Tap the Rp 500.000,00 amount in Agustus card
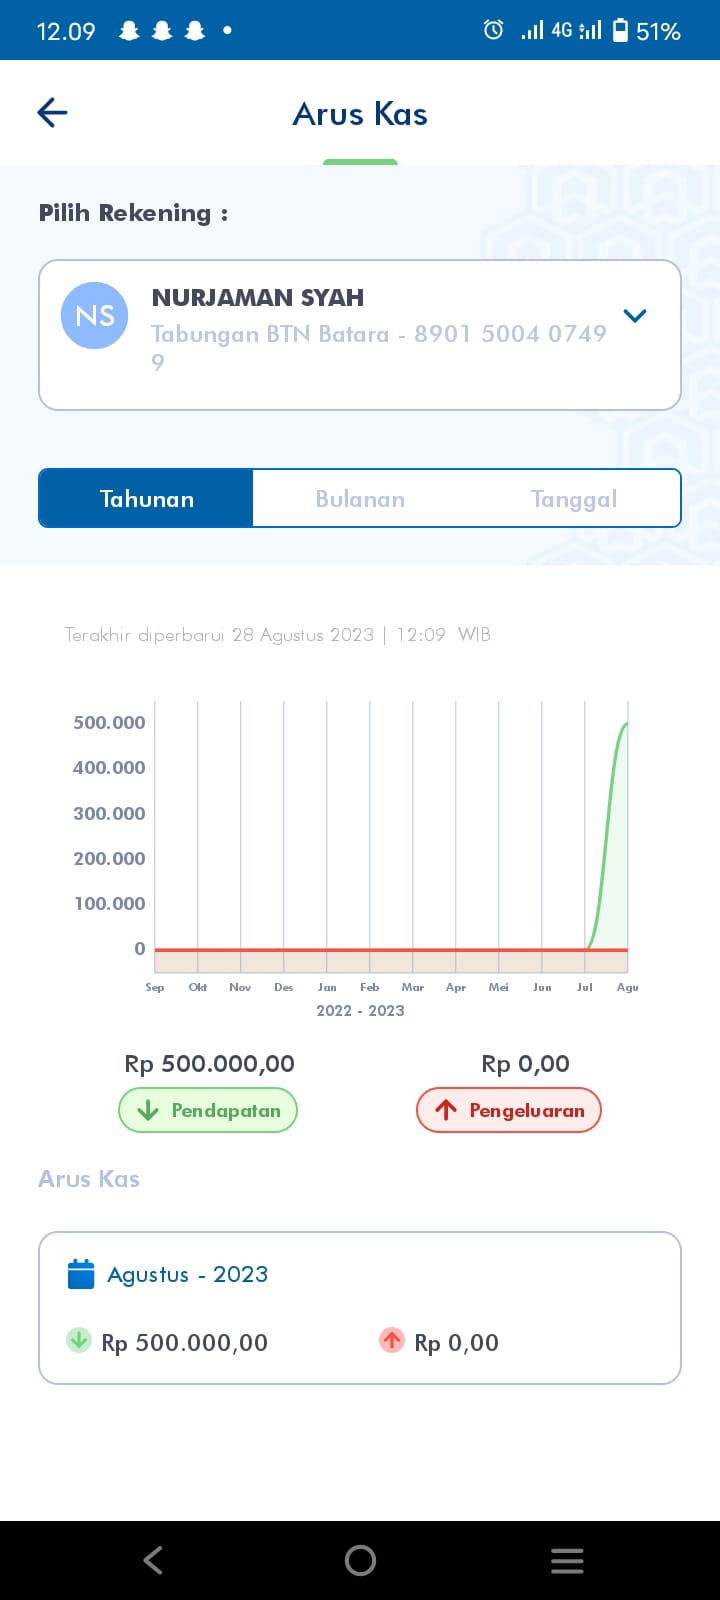This screenshot has height=1600, width=720. point(185,1343)
